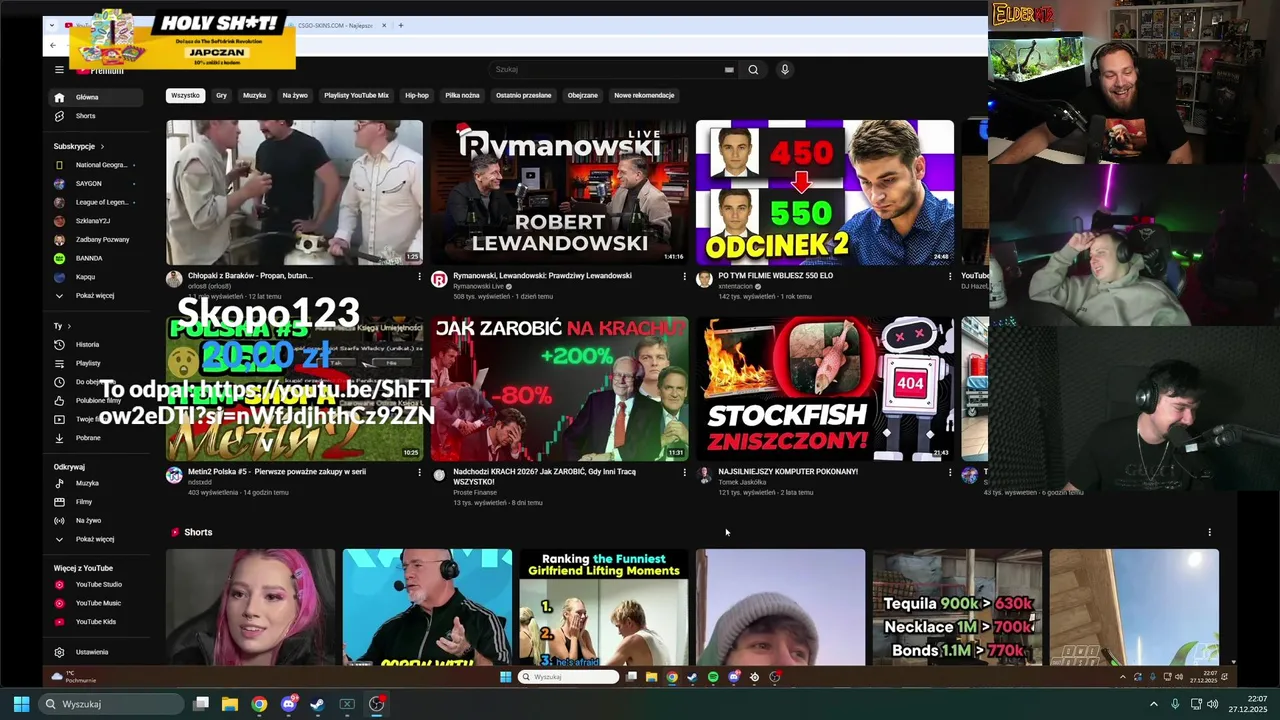
Task: Open Tequila Necklace Bonds short
Action: click(x=958, y=607)
